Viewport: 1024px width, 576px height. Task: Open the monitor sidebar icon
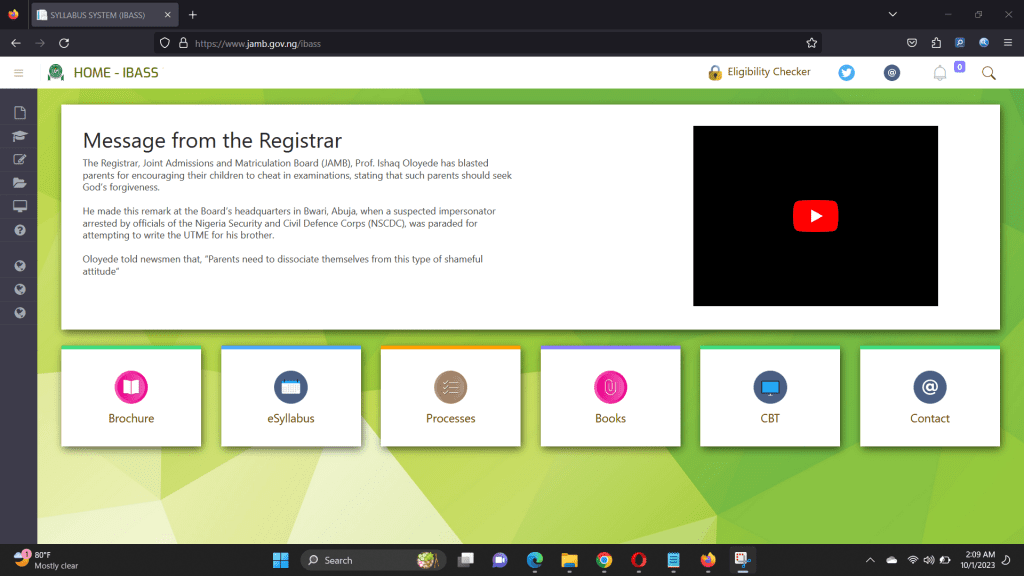(x=20, y=206)
